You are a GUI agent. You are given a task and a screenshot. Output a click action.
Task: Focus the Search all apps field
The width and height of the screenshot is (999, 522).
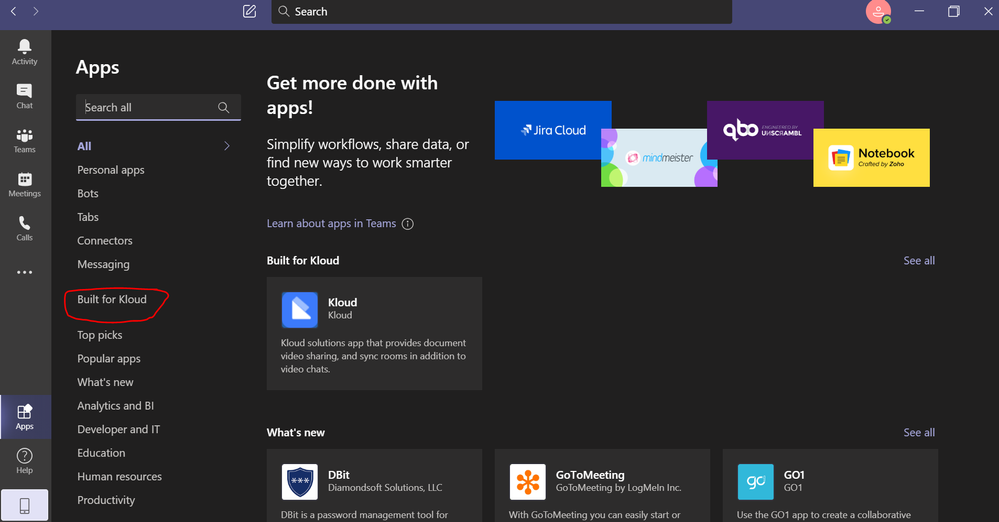158,108
